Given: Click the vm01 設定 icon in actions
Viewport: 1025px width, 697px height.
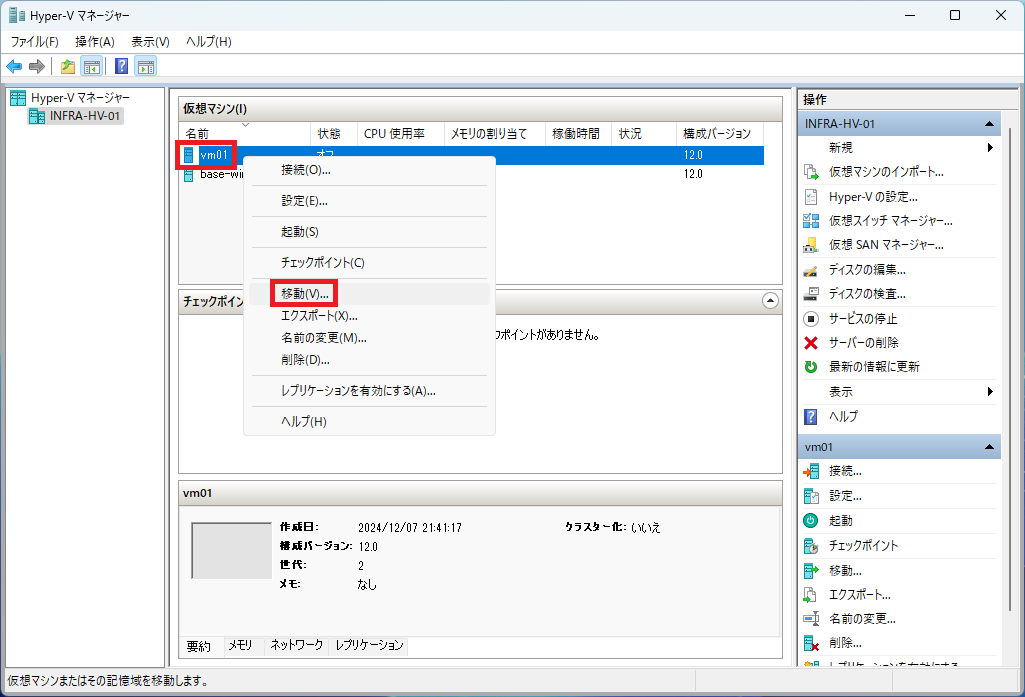Looking at the screenshot, I should (x=811, y=496).
